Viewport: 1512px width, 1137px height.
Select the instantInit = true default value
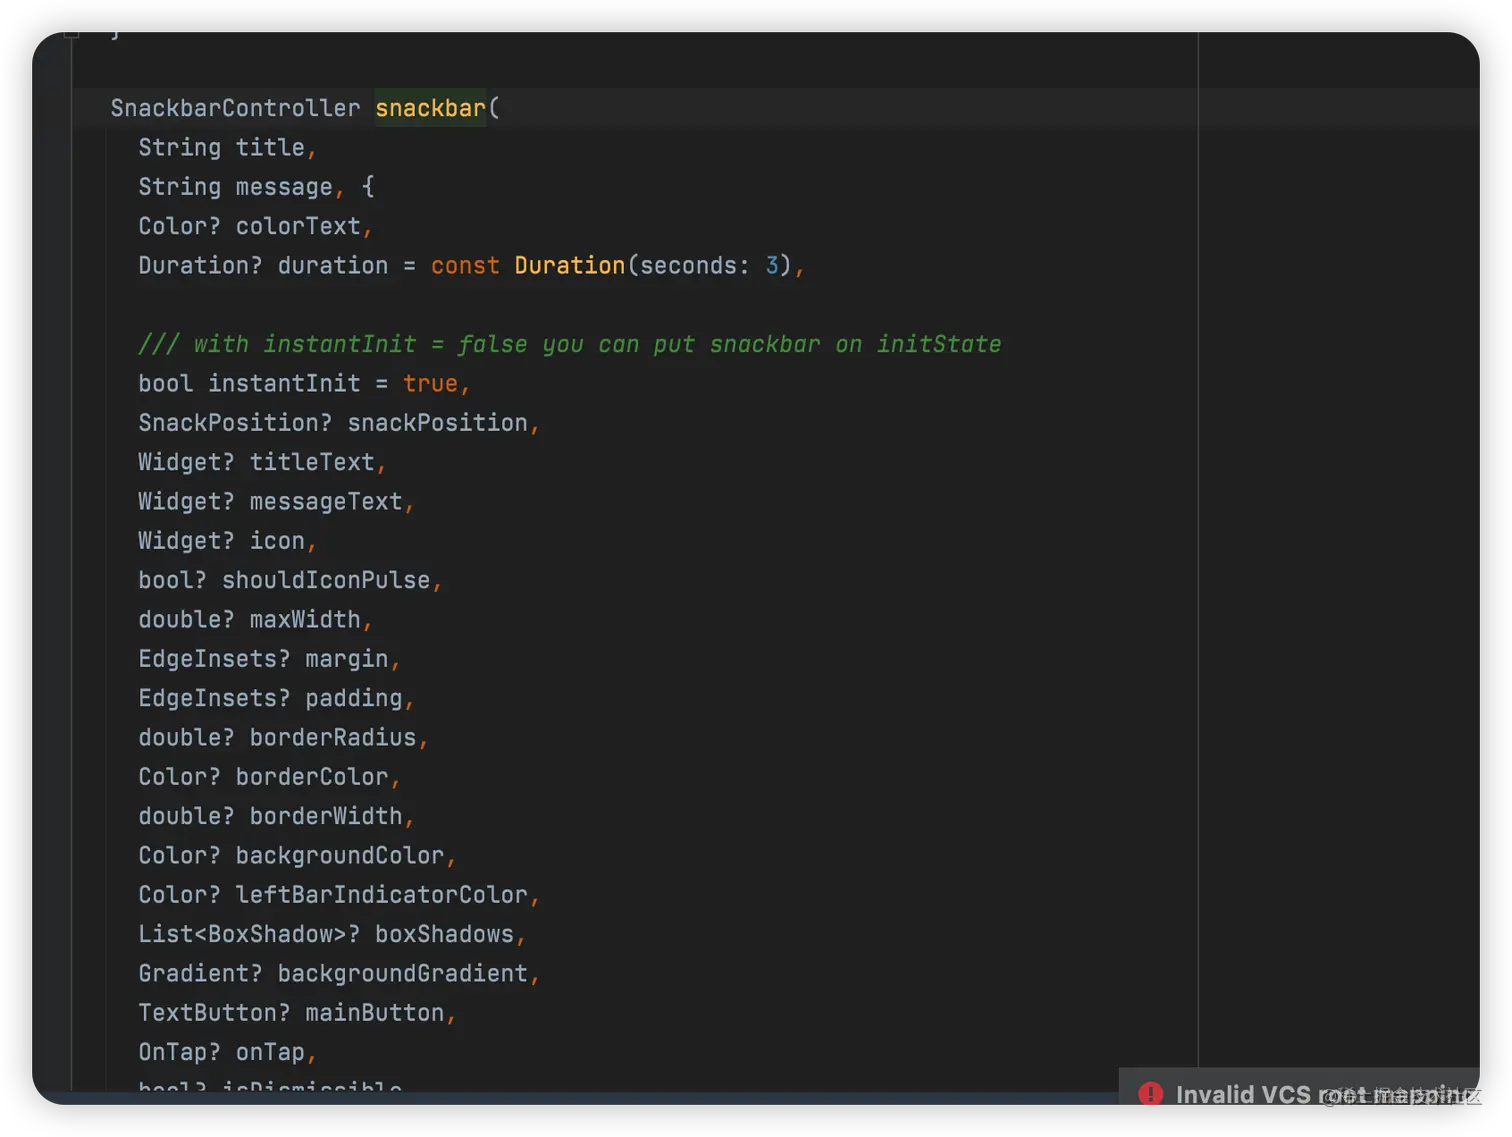430,383
